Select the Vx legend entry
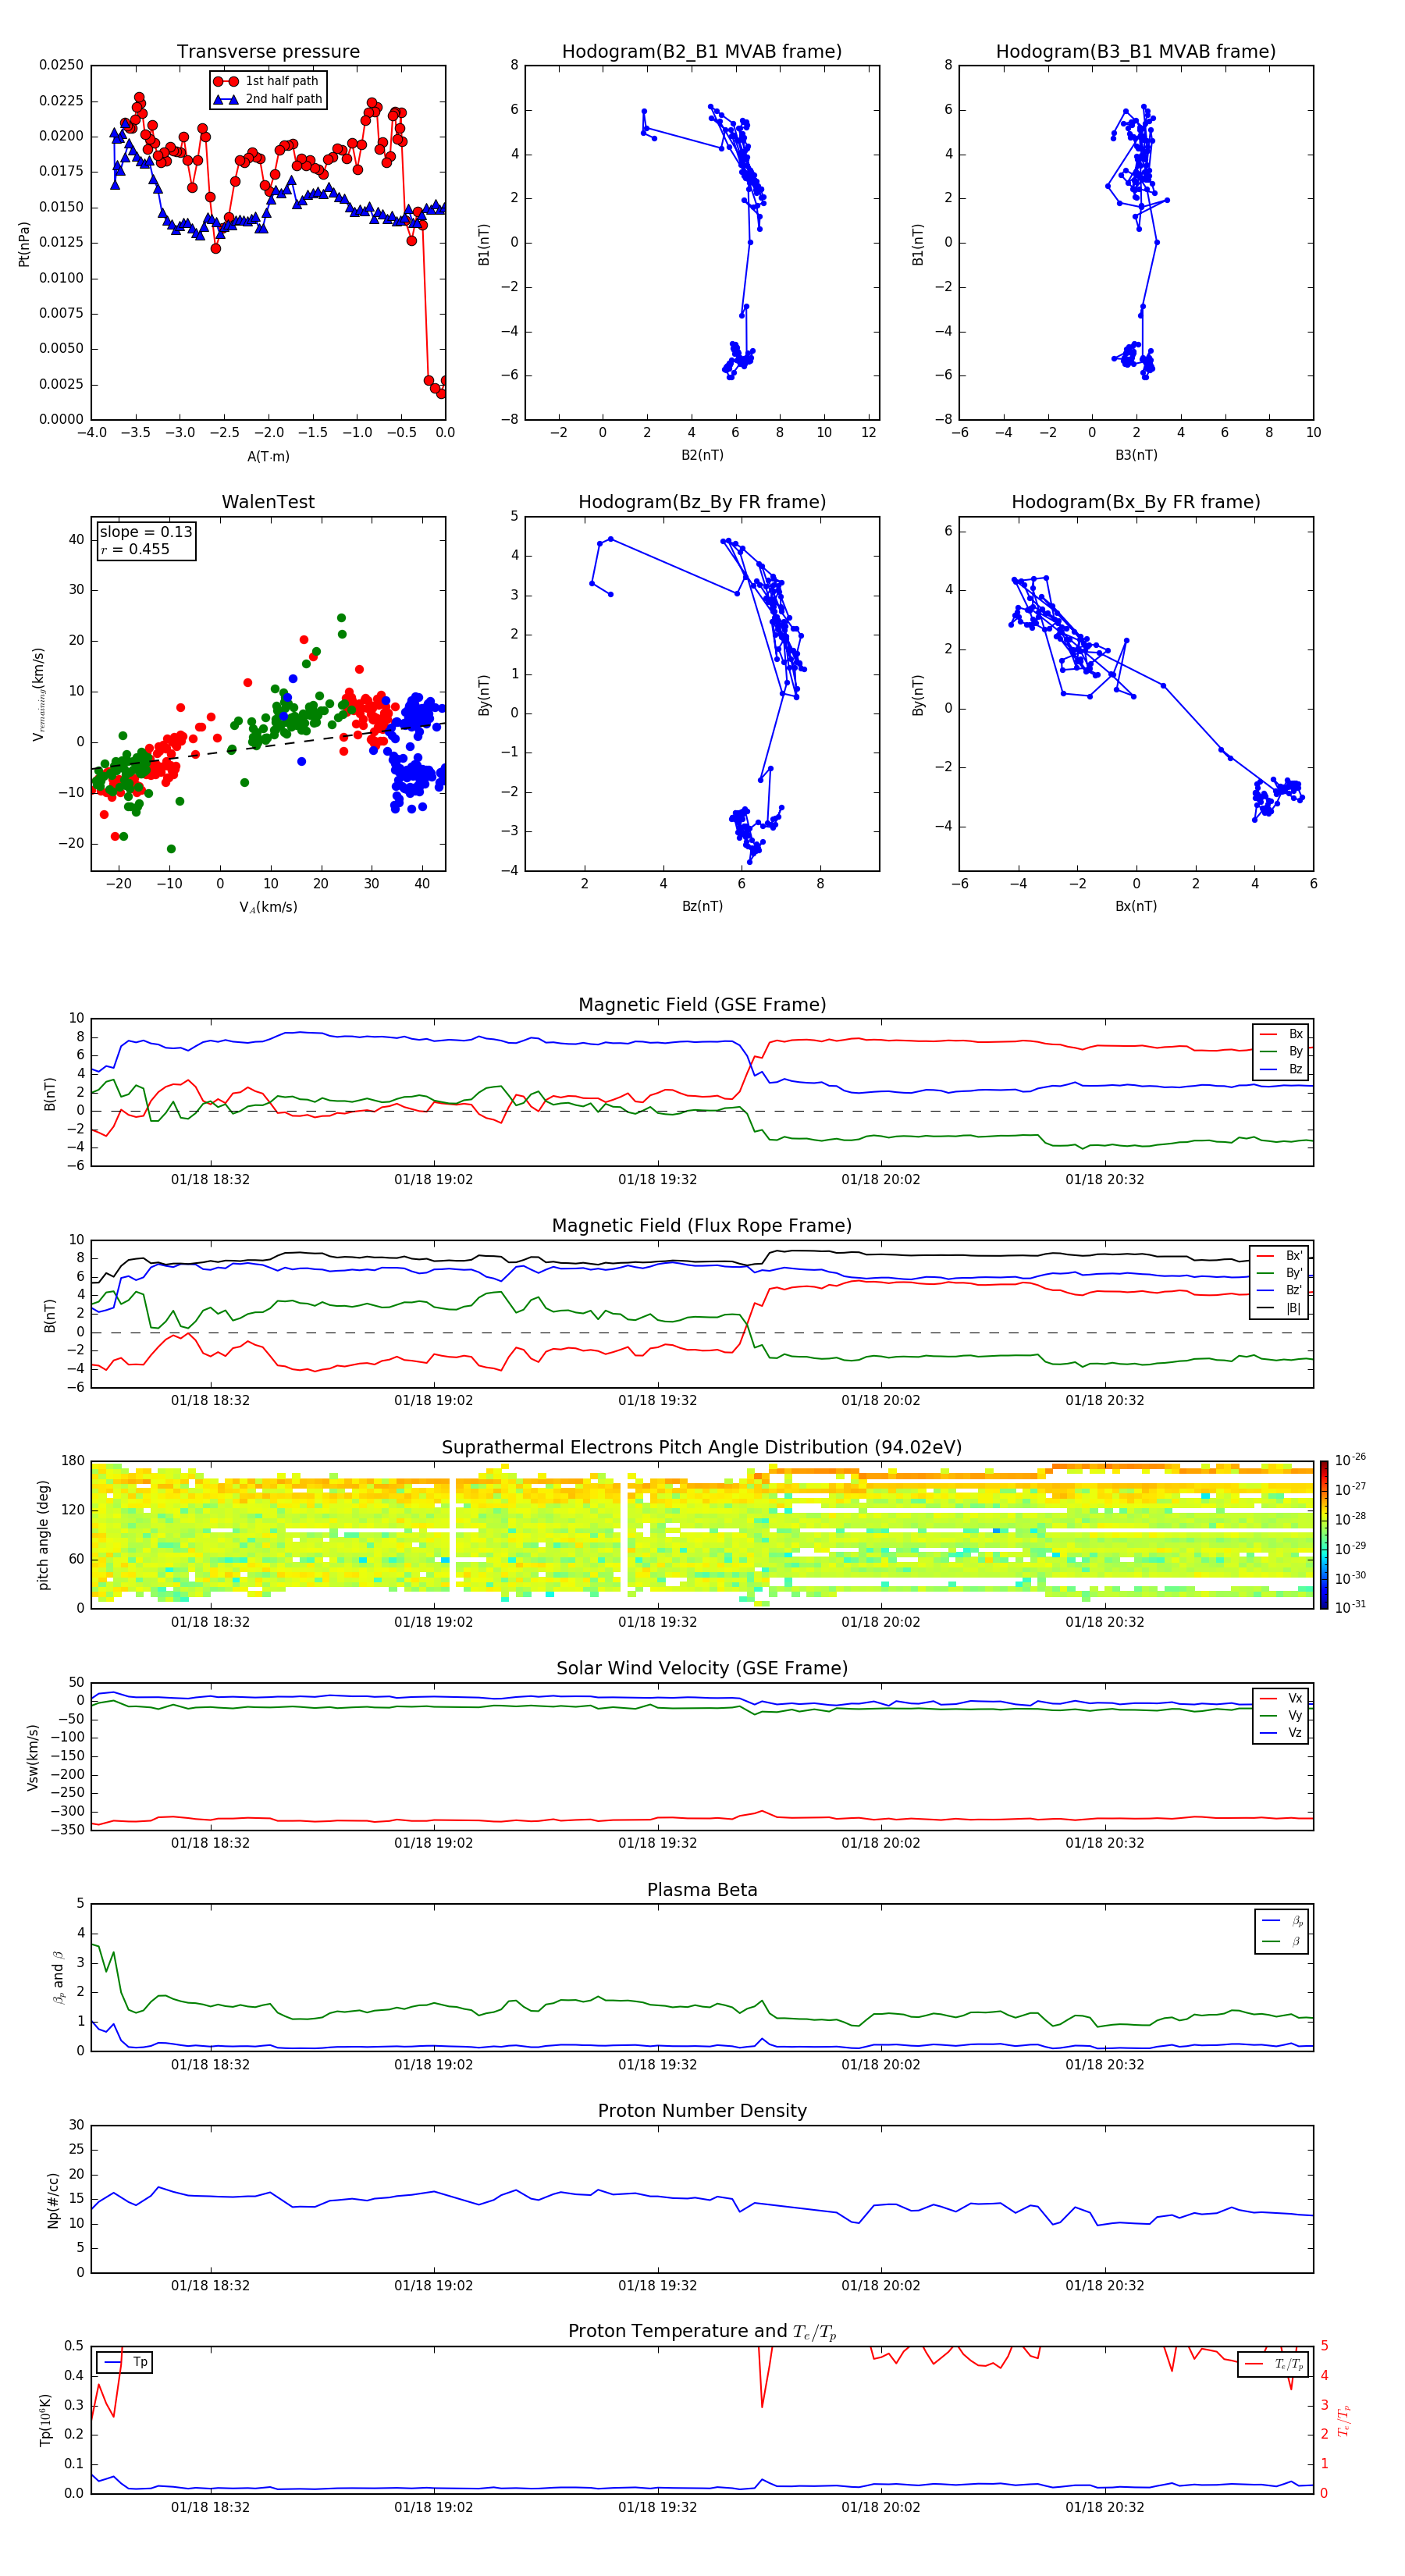1405x2576 pixels. (x=1282, y=1698)
